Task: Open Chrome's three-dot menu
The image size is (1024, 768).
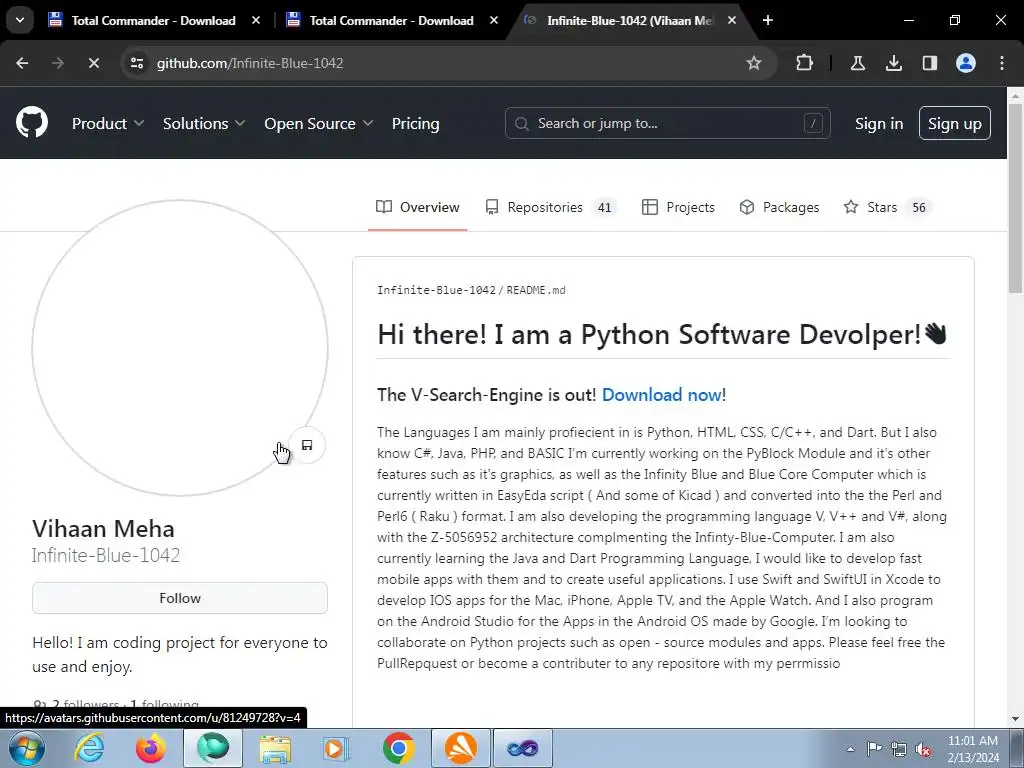Action: [1002, 63]
